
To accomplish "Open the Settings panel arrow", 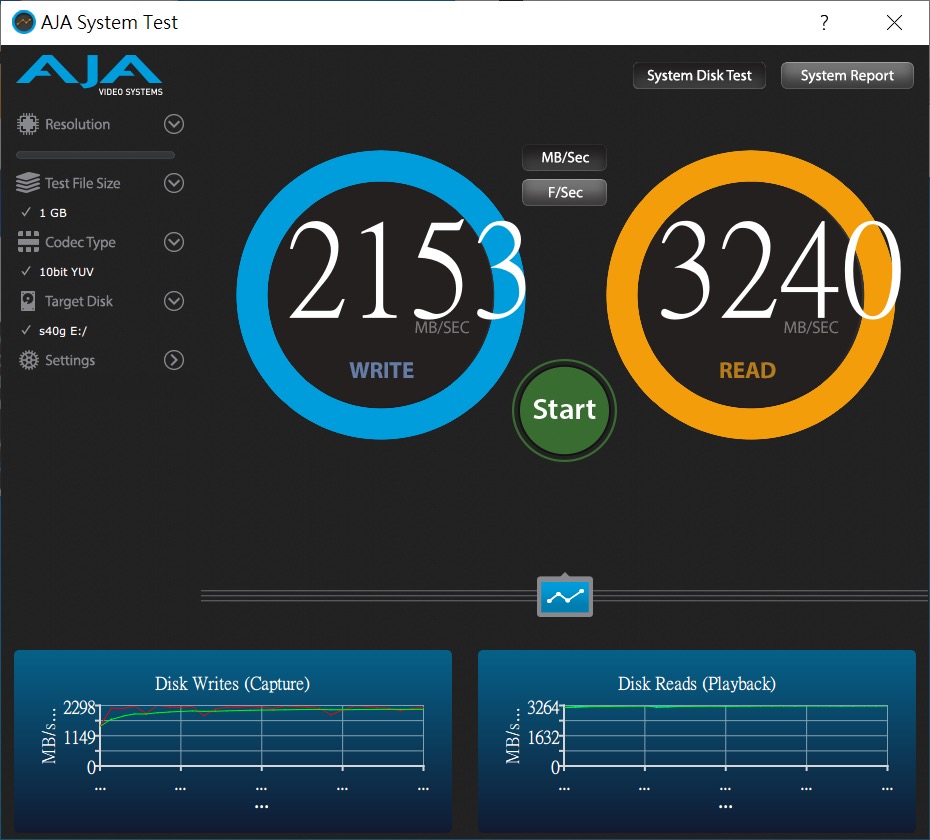I will coord(174,360).
